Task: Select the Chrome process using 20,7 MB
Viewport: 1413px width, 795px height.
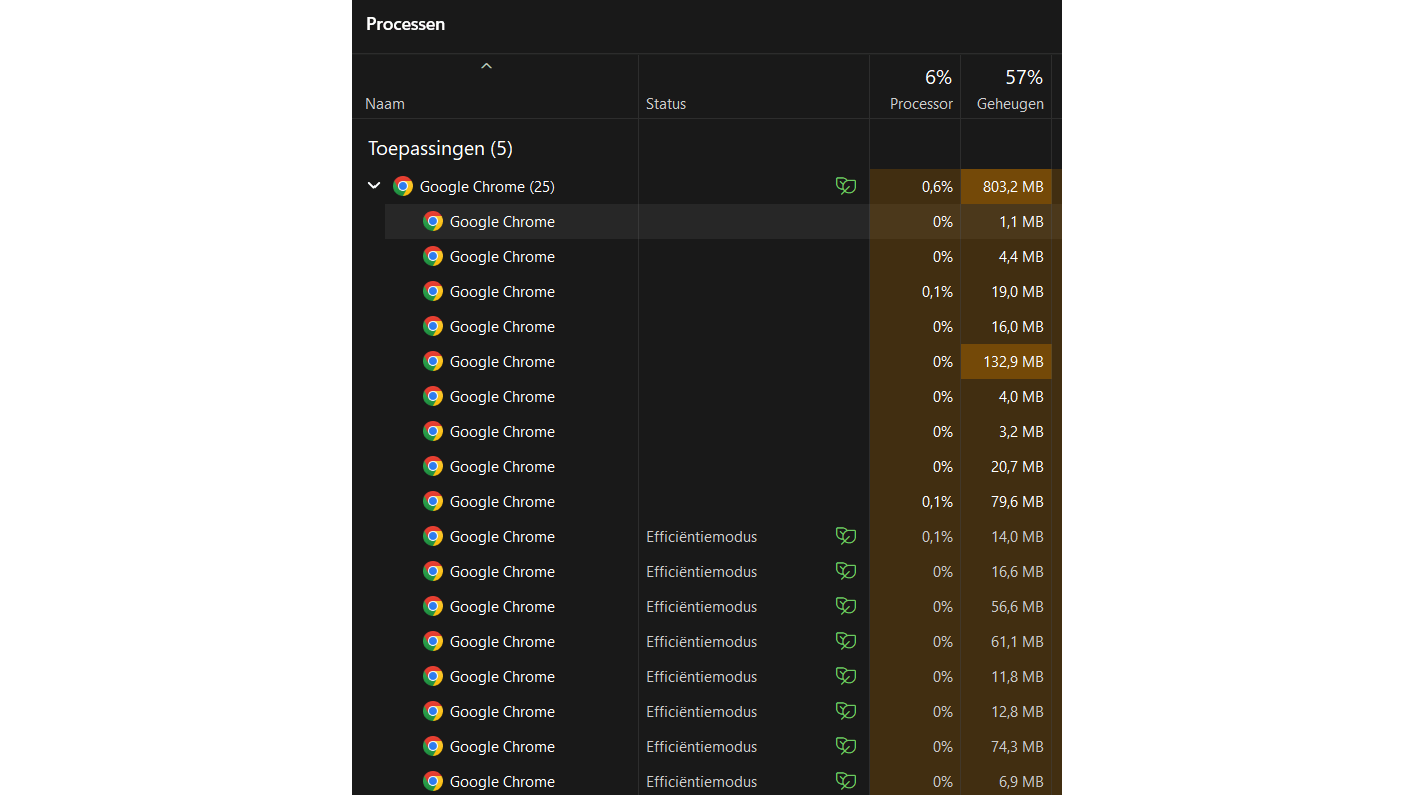Action: [502, 466]
